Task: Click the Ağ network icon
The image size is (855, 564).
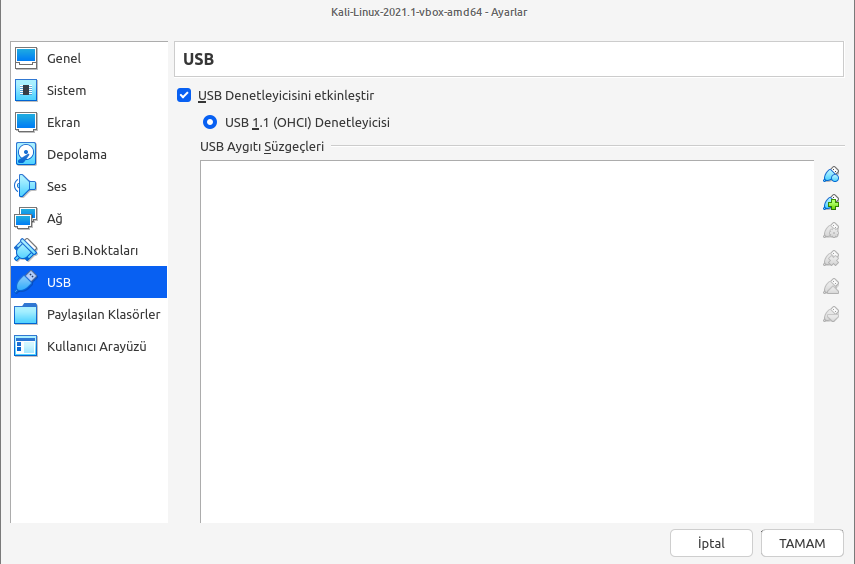Action: [27, 218]
